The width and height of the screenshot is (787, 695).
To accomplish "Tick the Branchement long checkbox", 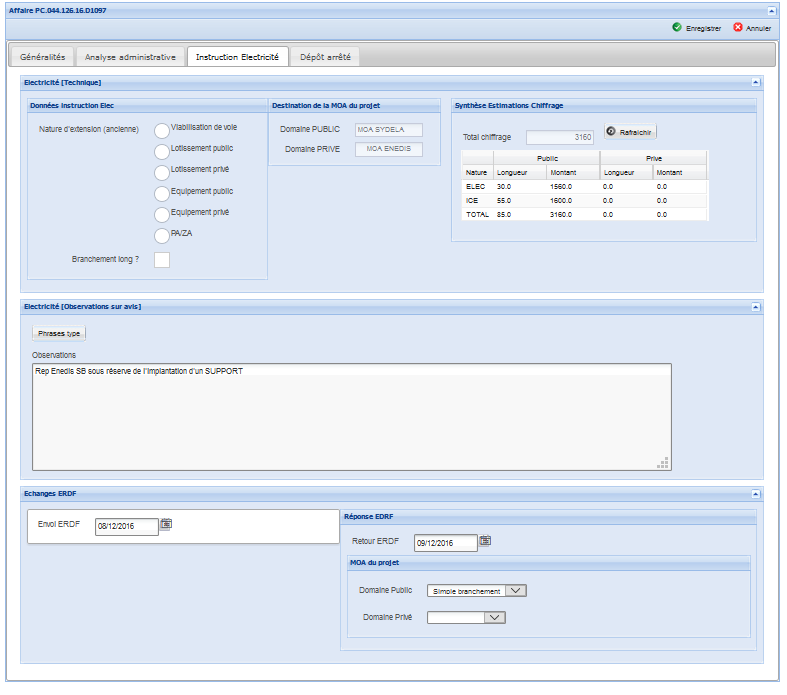I will [x=162, y=260].
